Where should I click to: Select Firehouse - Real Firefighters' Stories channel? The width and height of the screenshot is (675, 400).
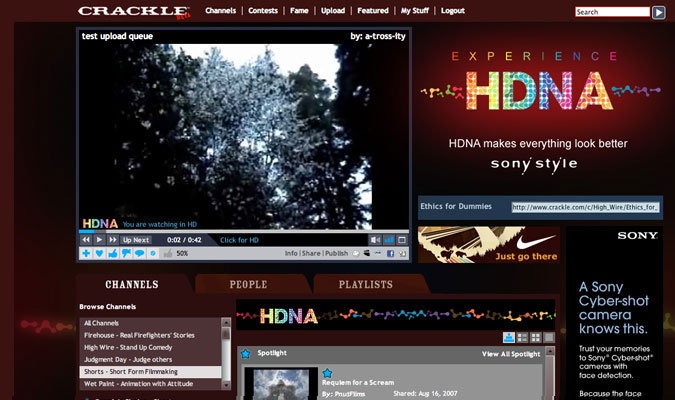(x=150, y=335)
